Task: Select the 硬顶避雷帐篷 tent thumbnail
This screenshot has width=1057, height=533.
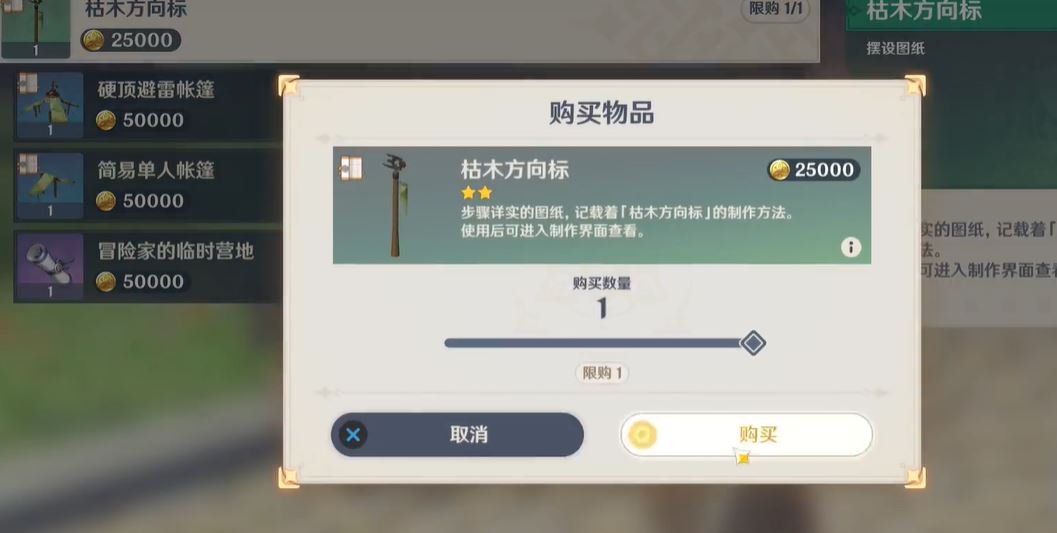Action: (49, 105)
